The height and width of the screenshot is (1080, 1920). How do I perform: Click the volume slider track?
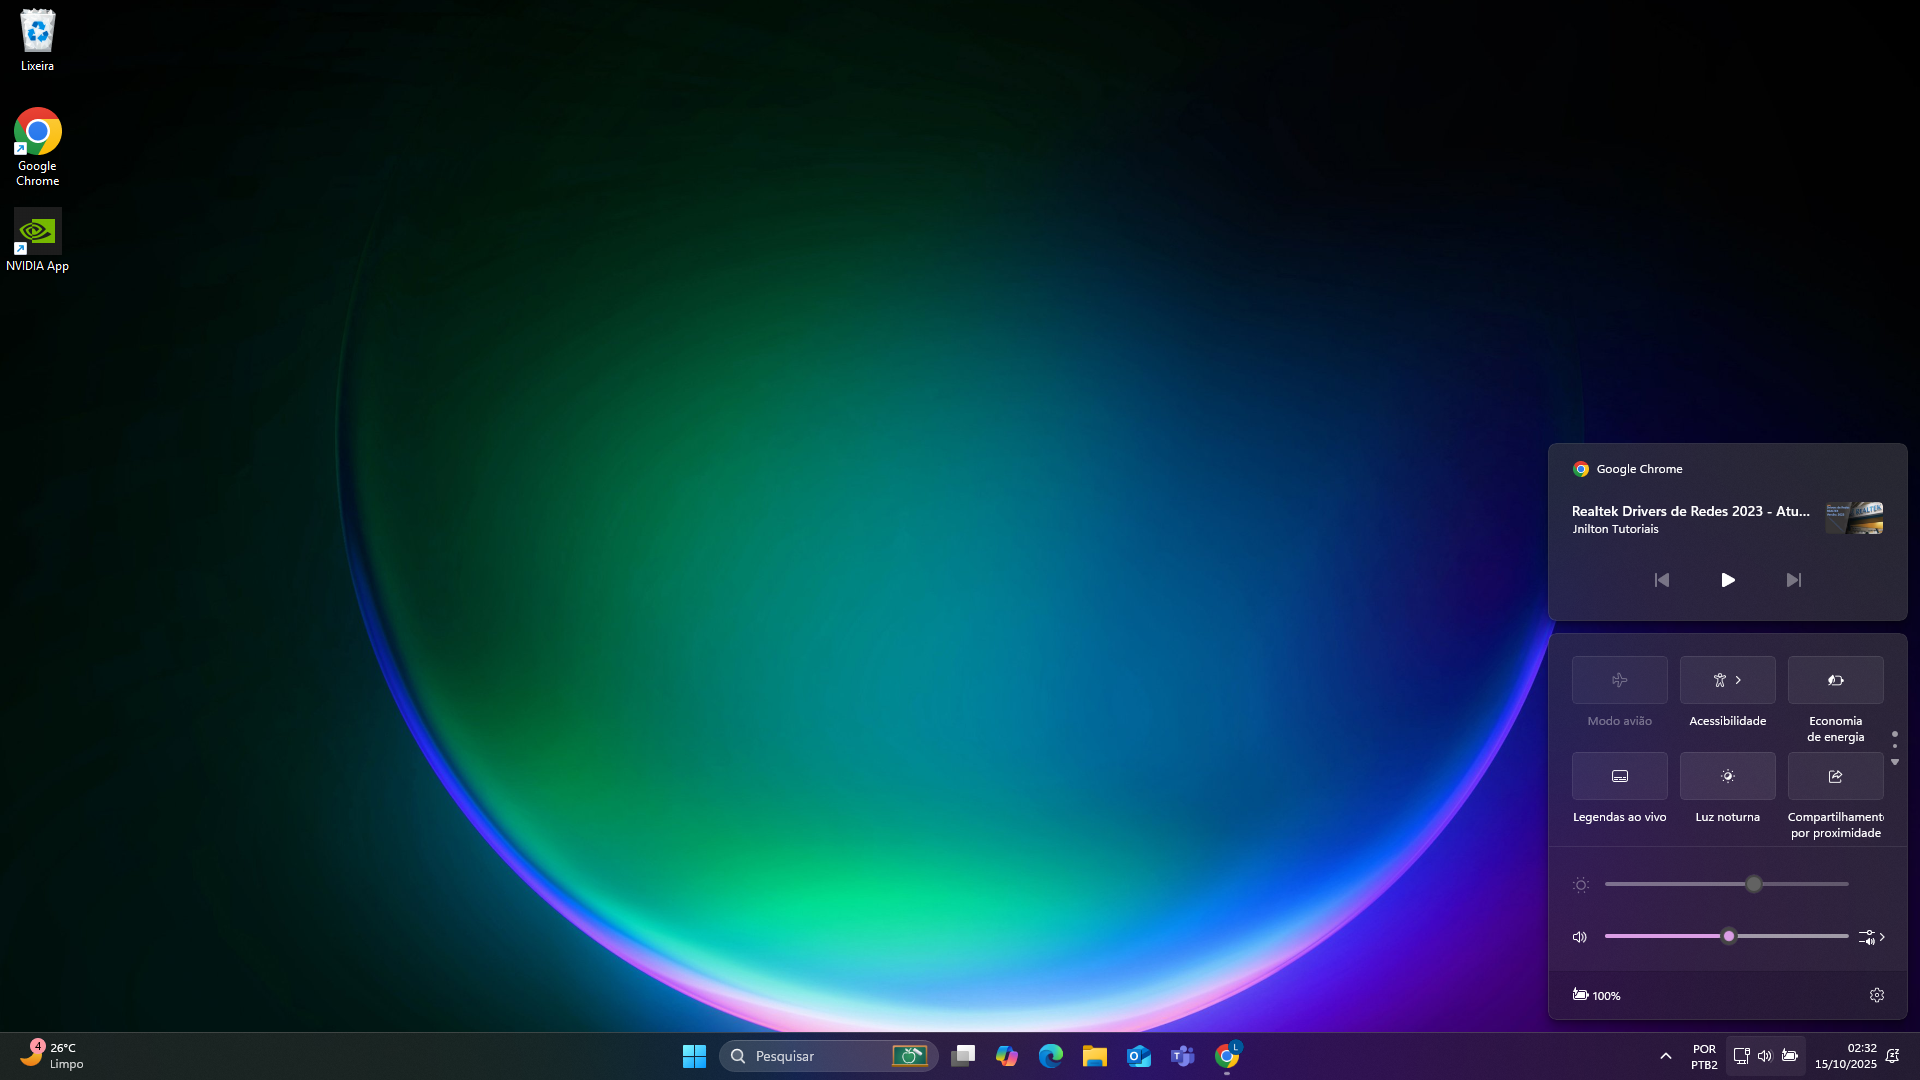tap(1790, 936)
